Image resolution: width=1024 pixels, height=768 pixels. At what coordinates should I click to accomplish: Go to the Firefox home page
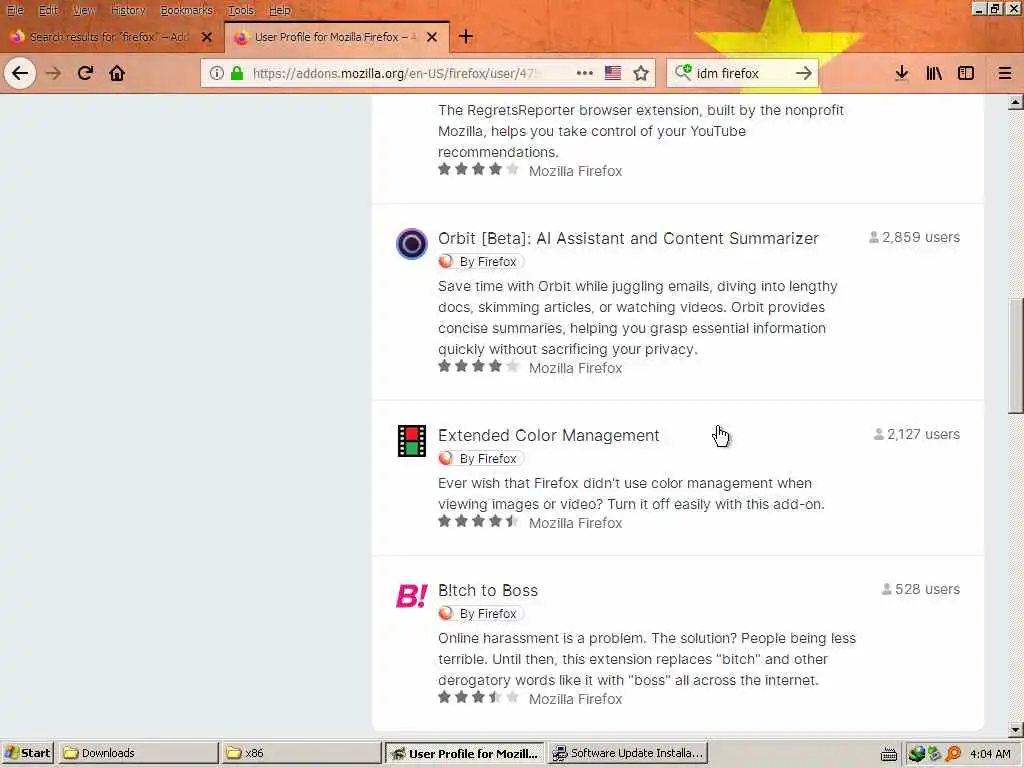coord(117,73)
